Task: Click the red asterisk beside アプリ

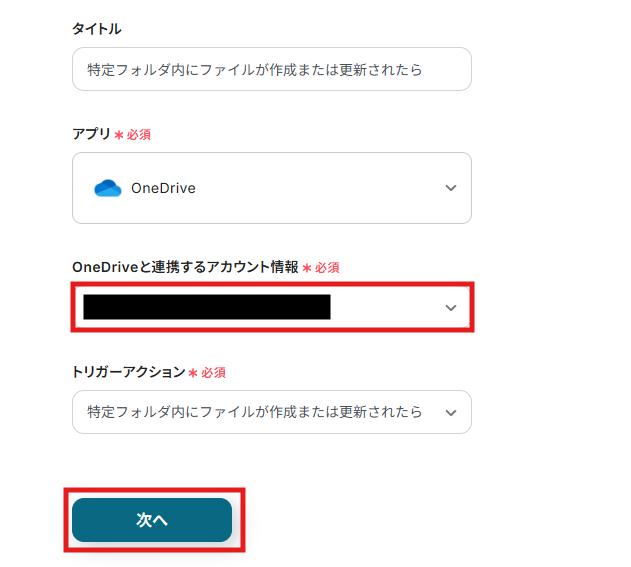Action: click(118, 135)
